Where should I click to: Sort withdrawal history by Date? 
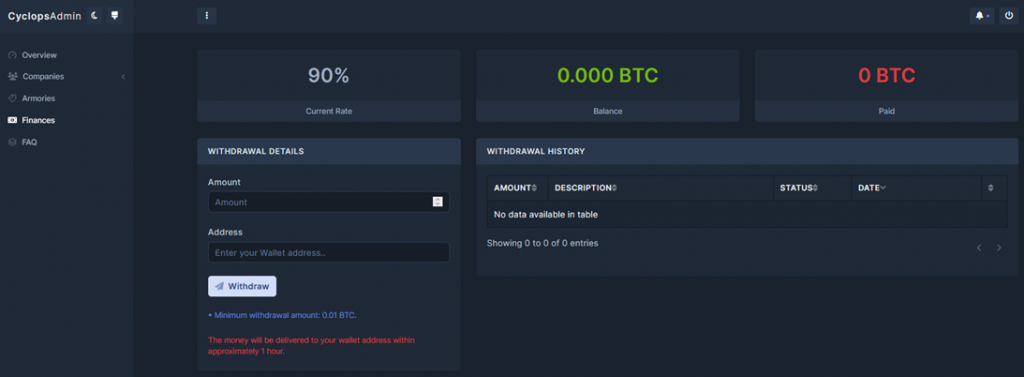pyautogui.click(x=916, y=188)
